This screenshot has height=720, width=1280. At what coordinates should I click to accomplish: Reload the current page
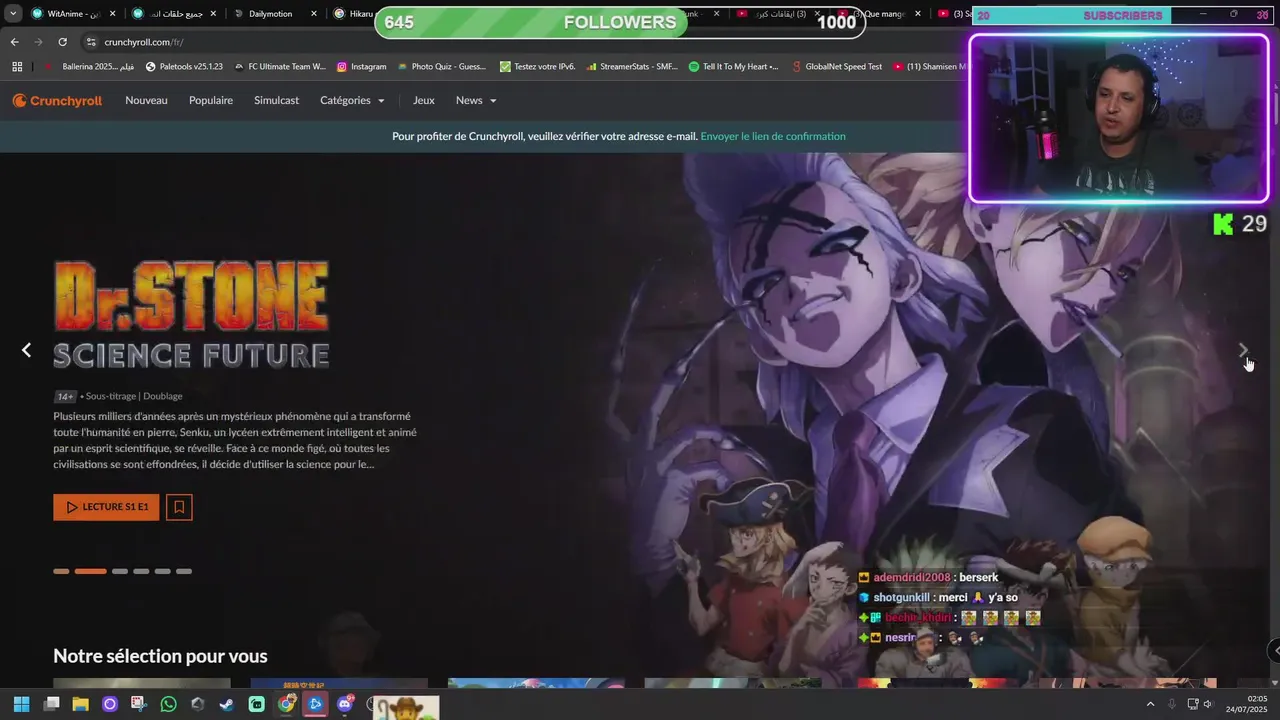pos(62,42)
